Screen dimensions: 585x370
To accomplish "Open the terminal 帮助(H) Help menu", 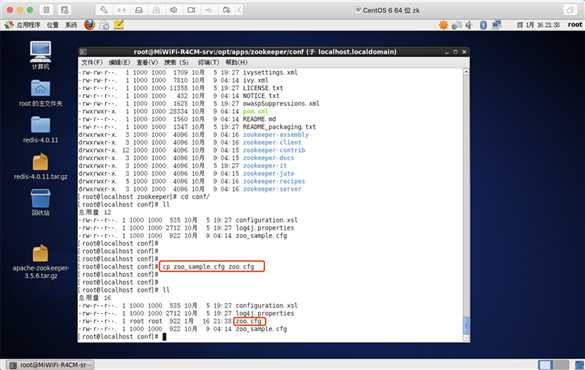I will coord(237,62).
